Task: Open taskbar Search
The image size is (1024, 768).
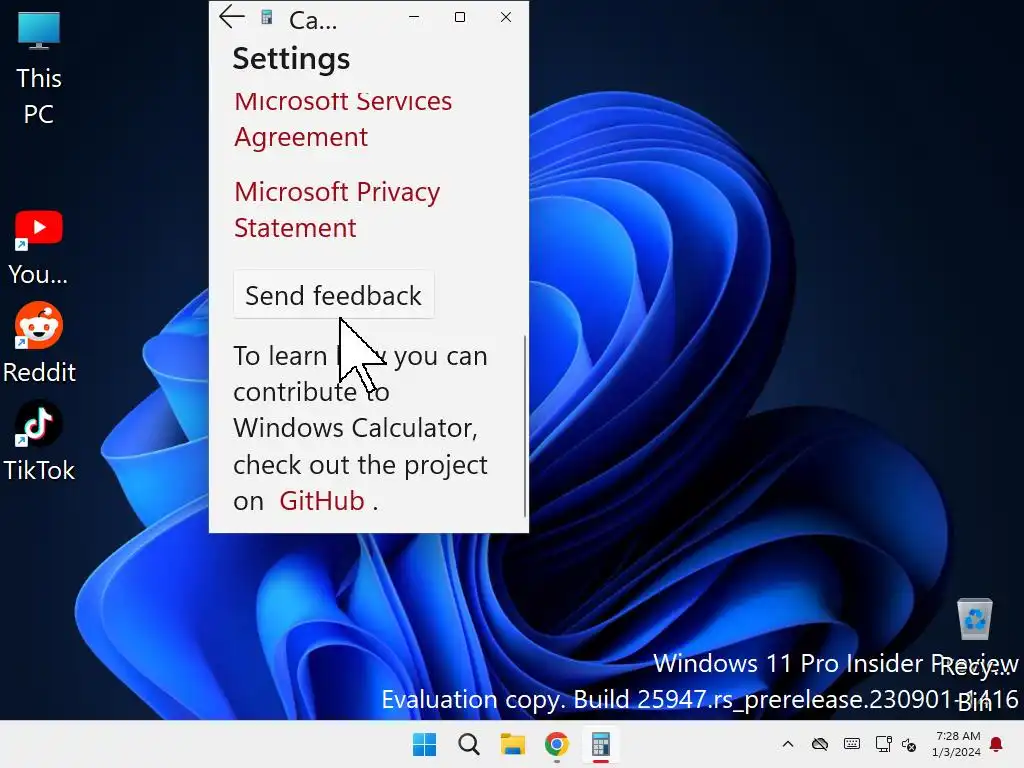Action: (x=468, y=744)
